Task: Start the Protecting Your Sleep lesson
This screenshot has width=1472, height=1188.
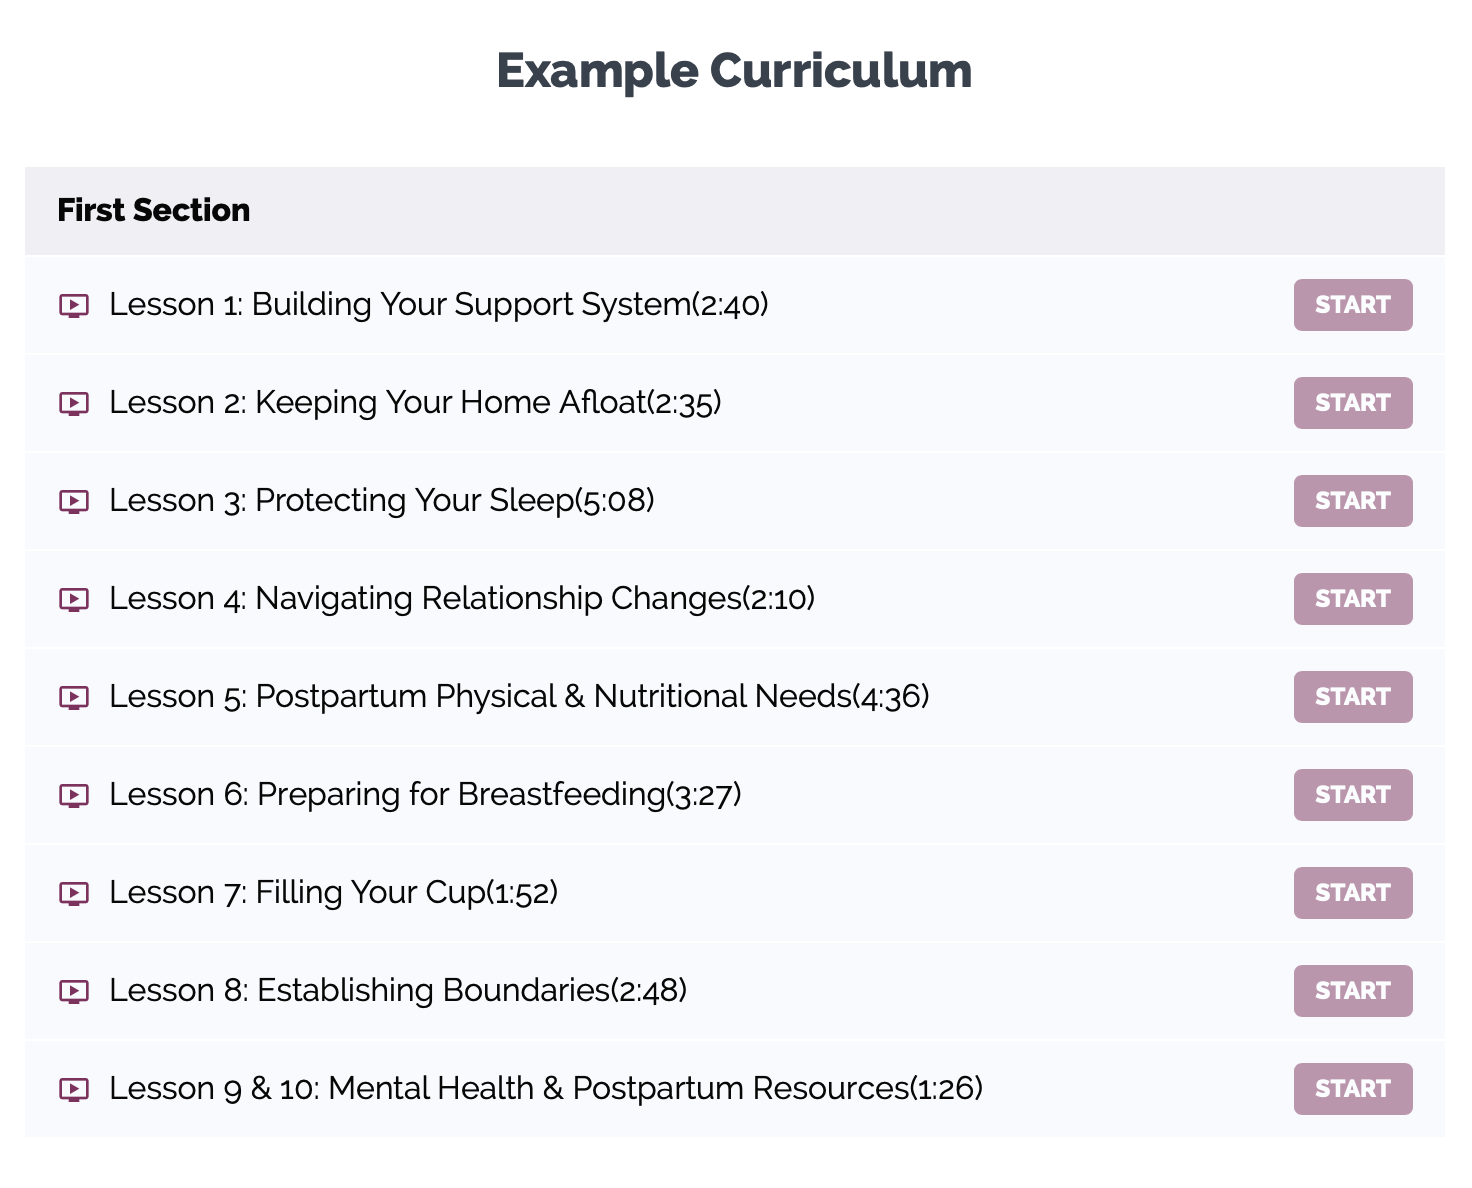Action: point(1352,501)
